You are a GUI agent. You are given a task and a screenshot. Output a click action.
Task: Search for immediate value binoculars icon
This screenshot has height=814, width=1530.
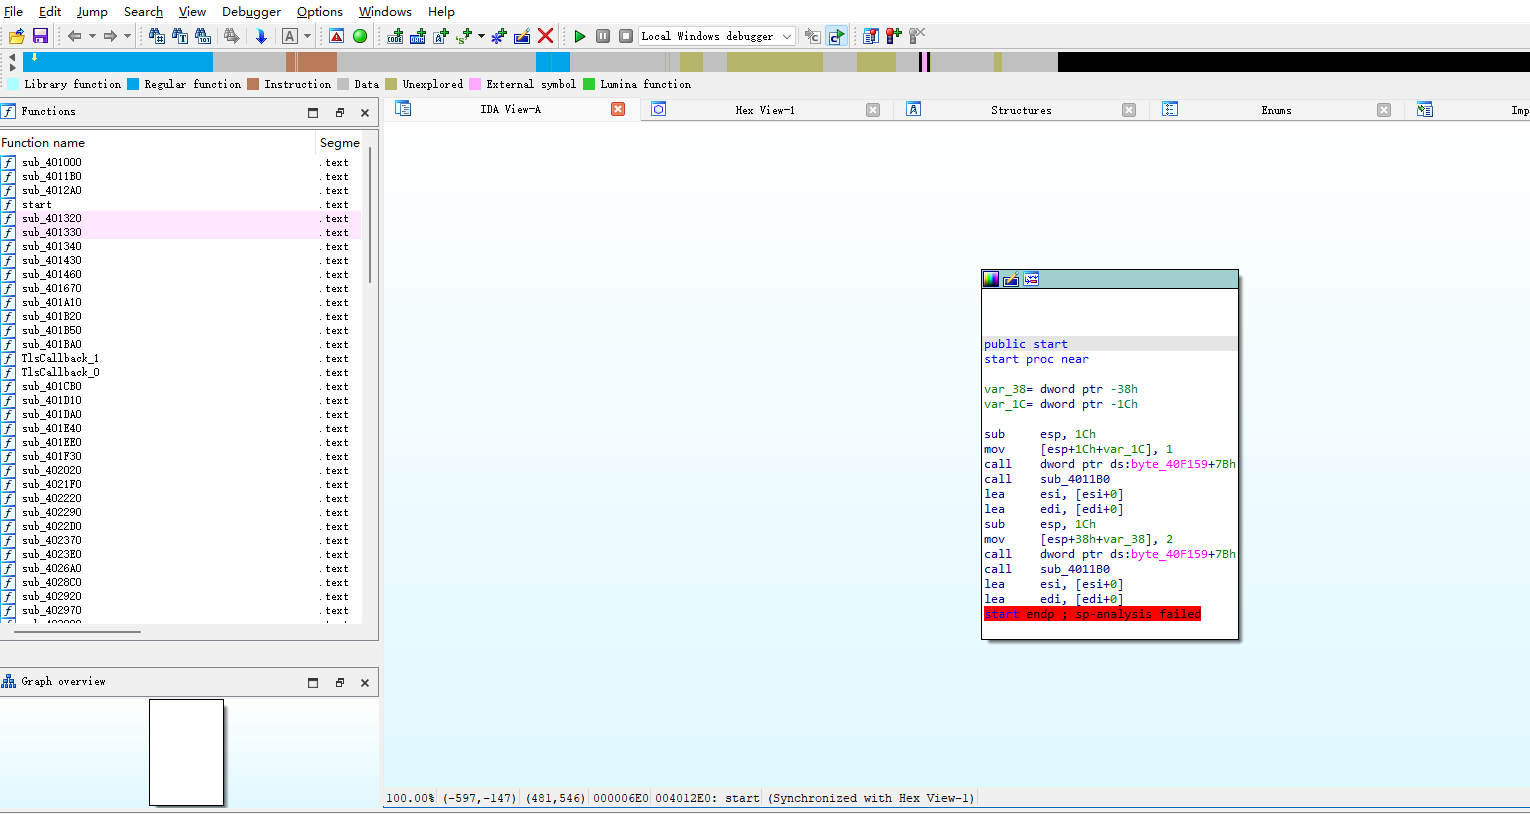click(157, 36)
